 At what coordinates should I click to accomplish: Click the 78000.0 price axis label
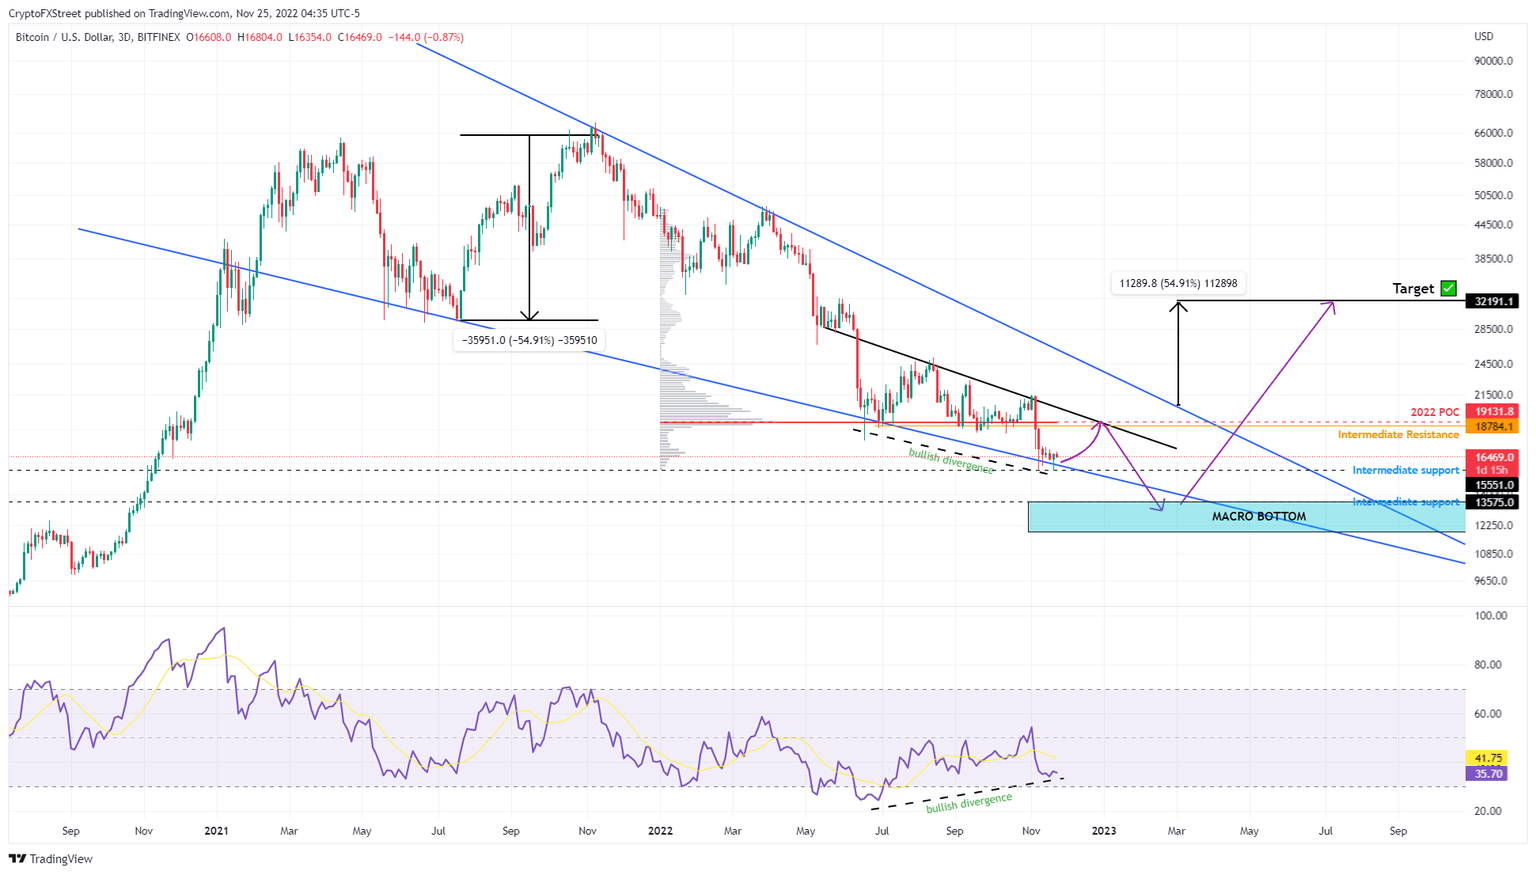pyautogui.click(x=1493, y=95)
